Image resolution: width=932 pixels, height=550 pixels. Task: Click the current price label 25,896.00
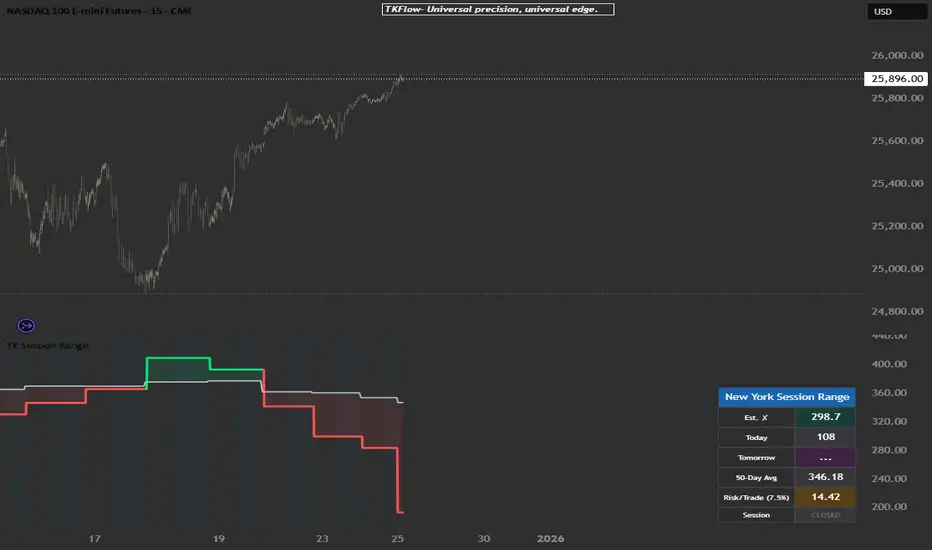897,77
